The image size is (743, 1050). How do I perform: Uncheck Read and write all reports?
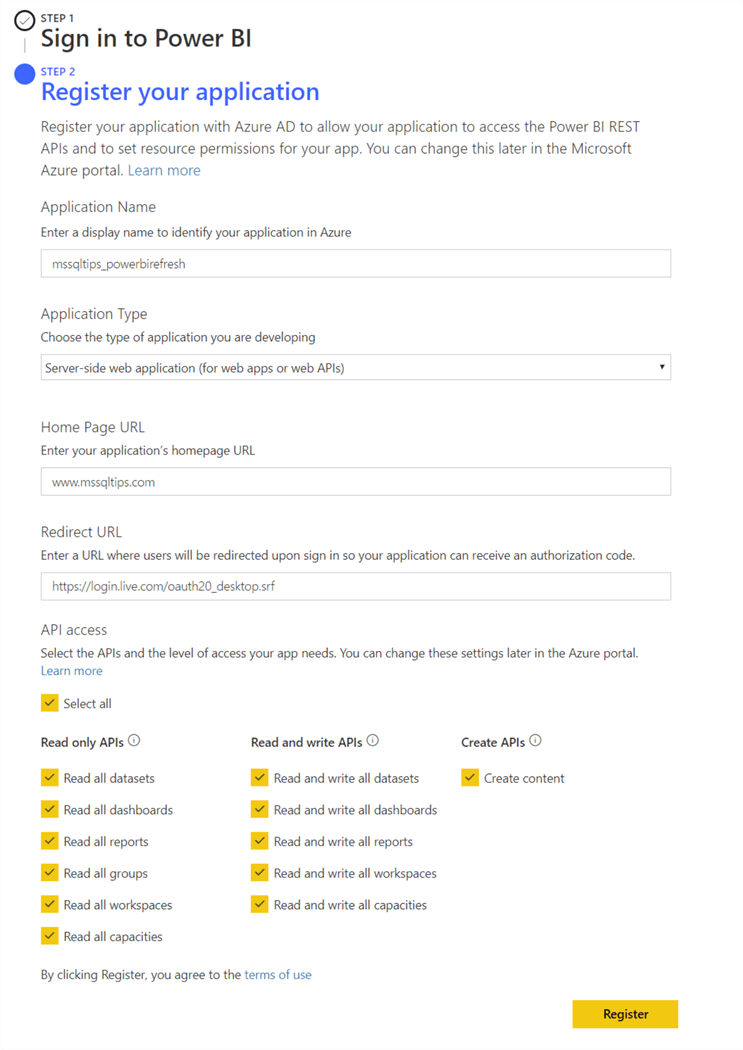click(260, 841)
